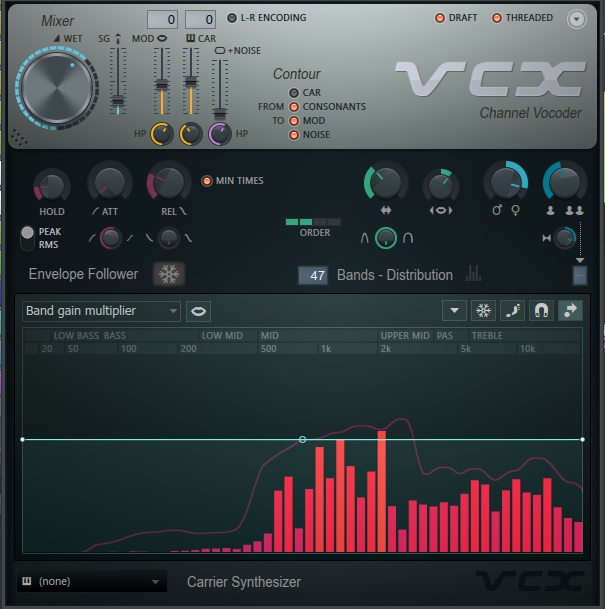The width and height of the screenshot is (605, 609).
Task: Toggle THREADED processing
Action: tap(497, 18)
